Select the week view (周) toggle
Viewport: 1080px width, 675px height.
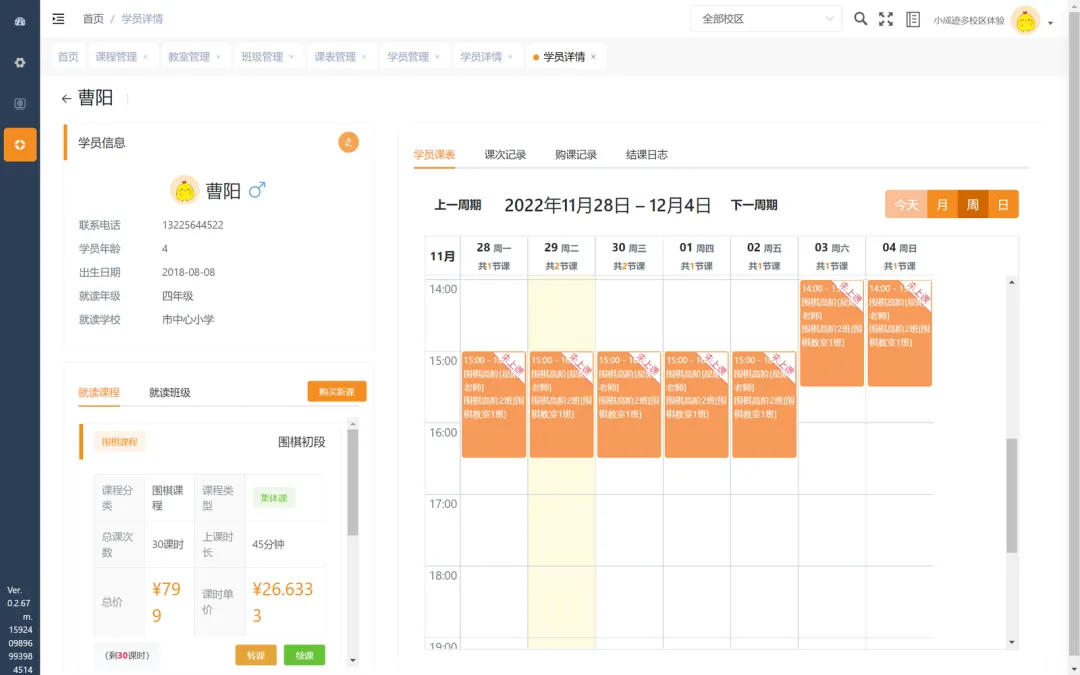[x=972, y=204]
